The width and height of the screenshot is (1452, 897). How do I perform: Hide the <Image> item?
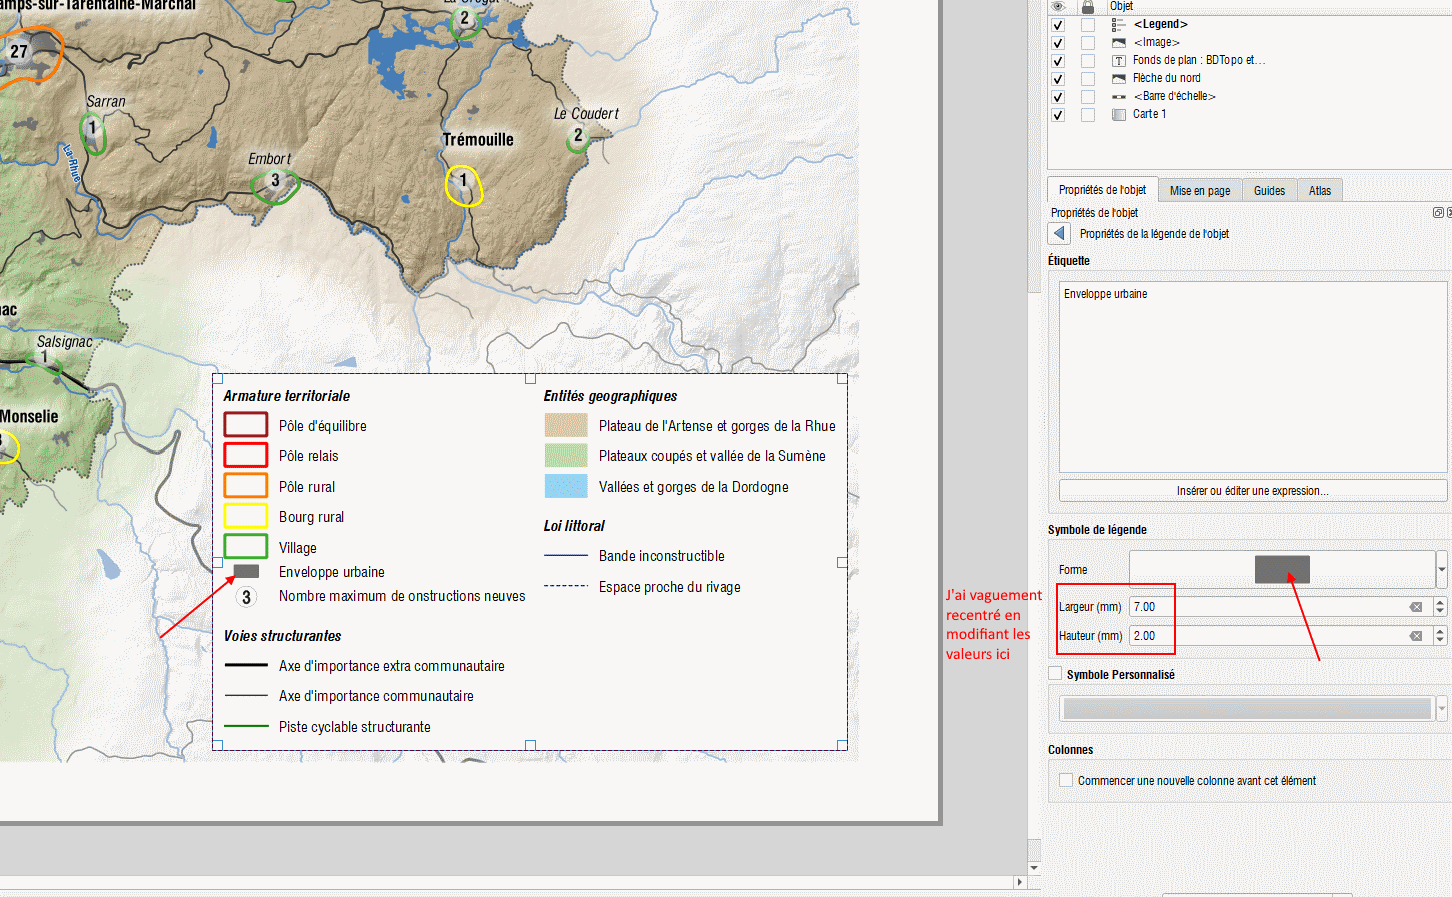[1058, 43]
